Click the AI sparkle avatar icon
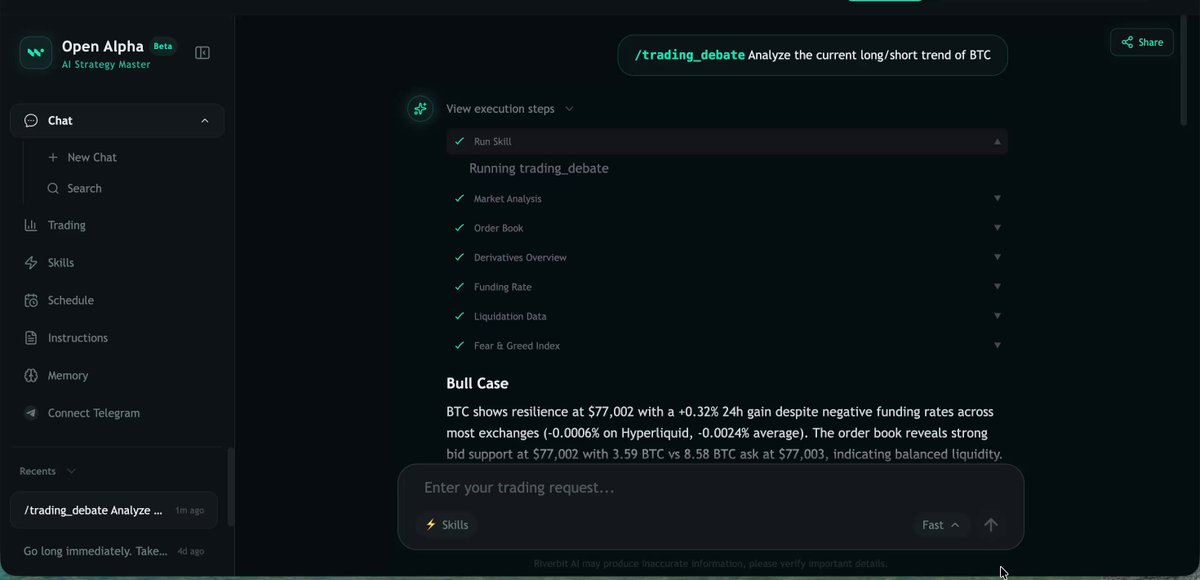1200x580 pixels. [x=420, y=109]
